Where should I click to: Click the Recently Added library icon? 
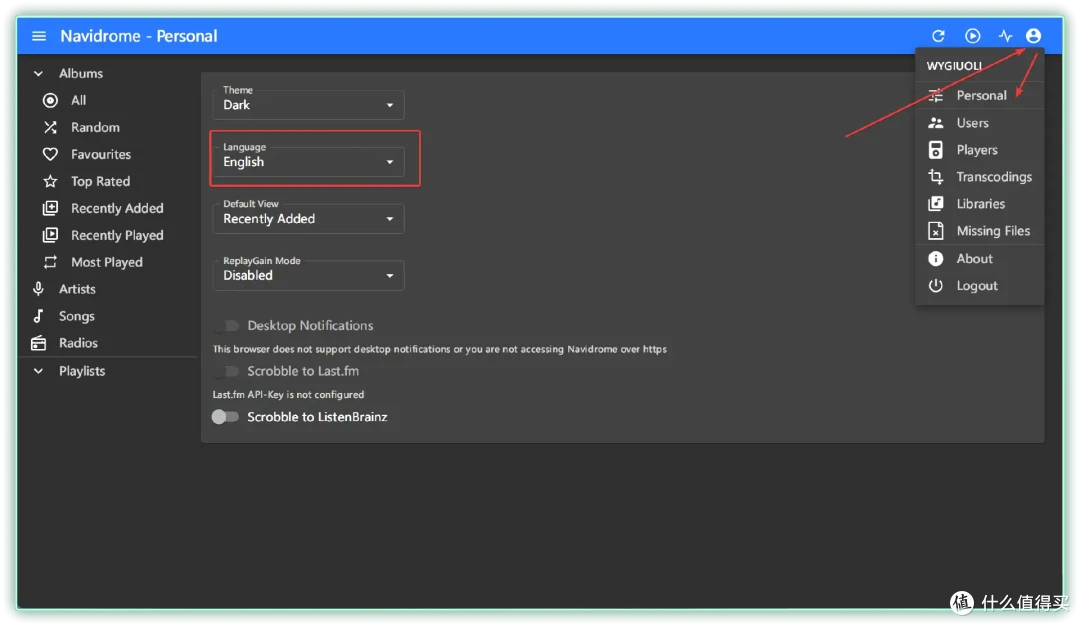coord(50,208)
